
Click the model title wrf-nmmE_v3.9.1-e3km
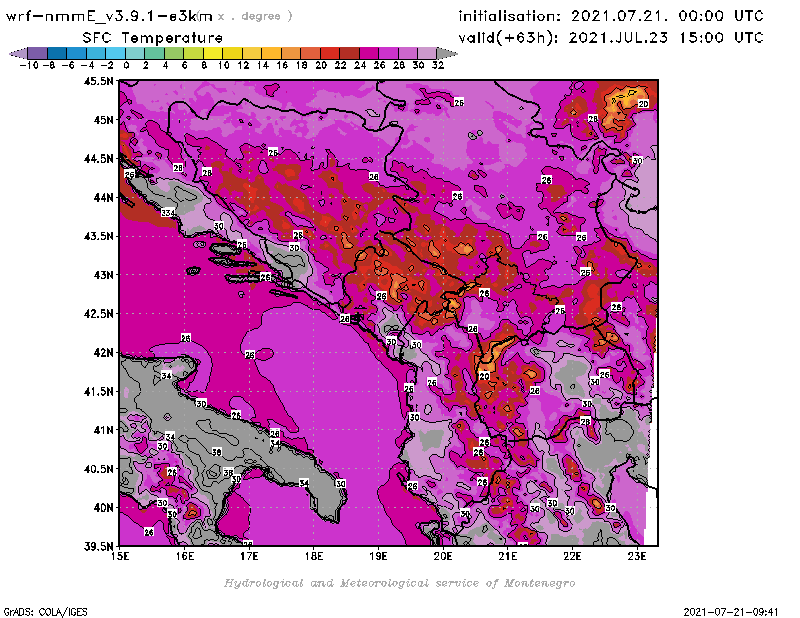point(109,16)
